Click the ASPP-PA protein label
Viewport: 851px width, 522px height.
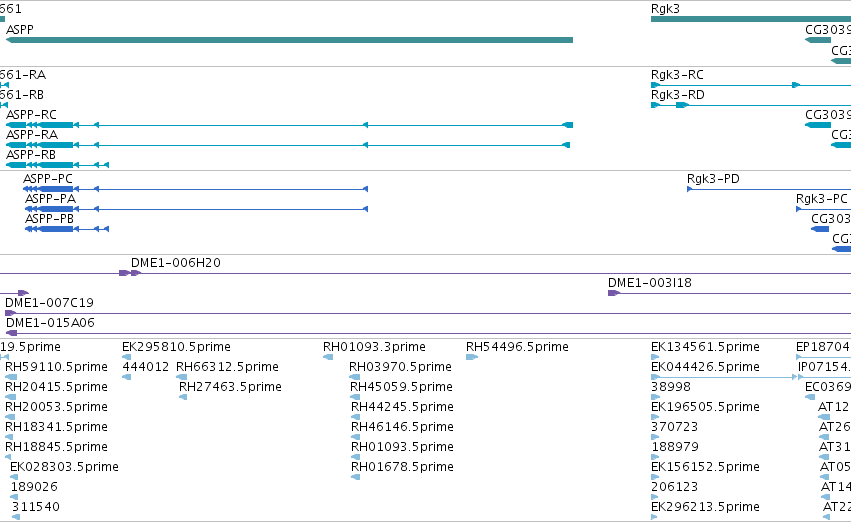tap(50, 199)
